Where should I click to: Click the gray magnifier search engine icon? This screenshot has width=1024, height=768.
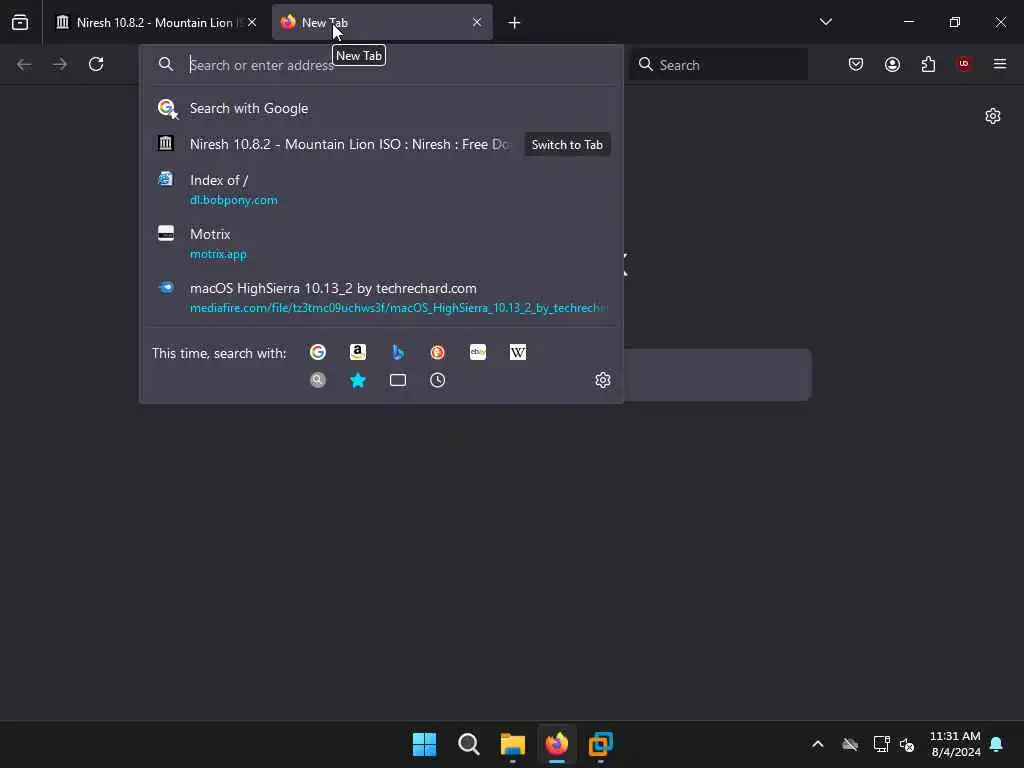point(318,380)
